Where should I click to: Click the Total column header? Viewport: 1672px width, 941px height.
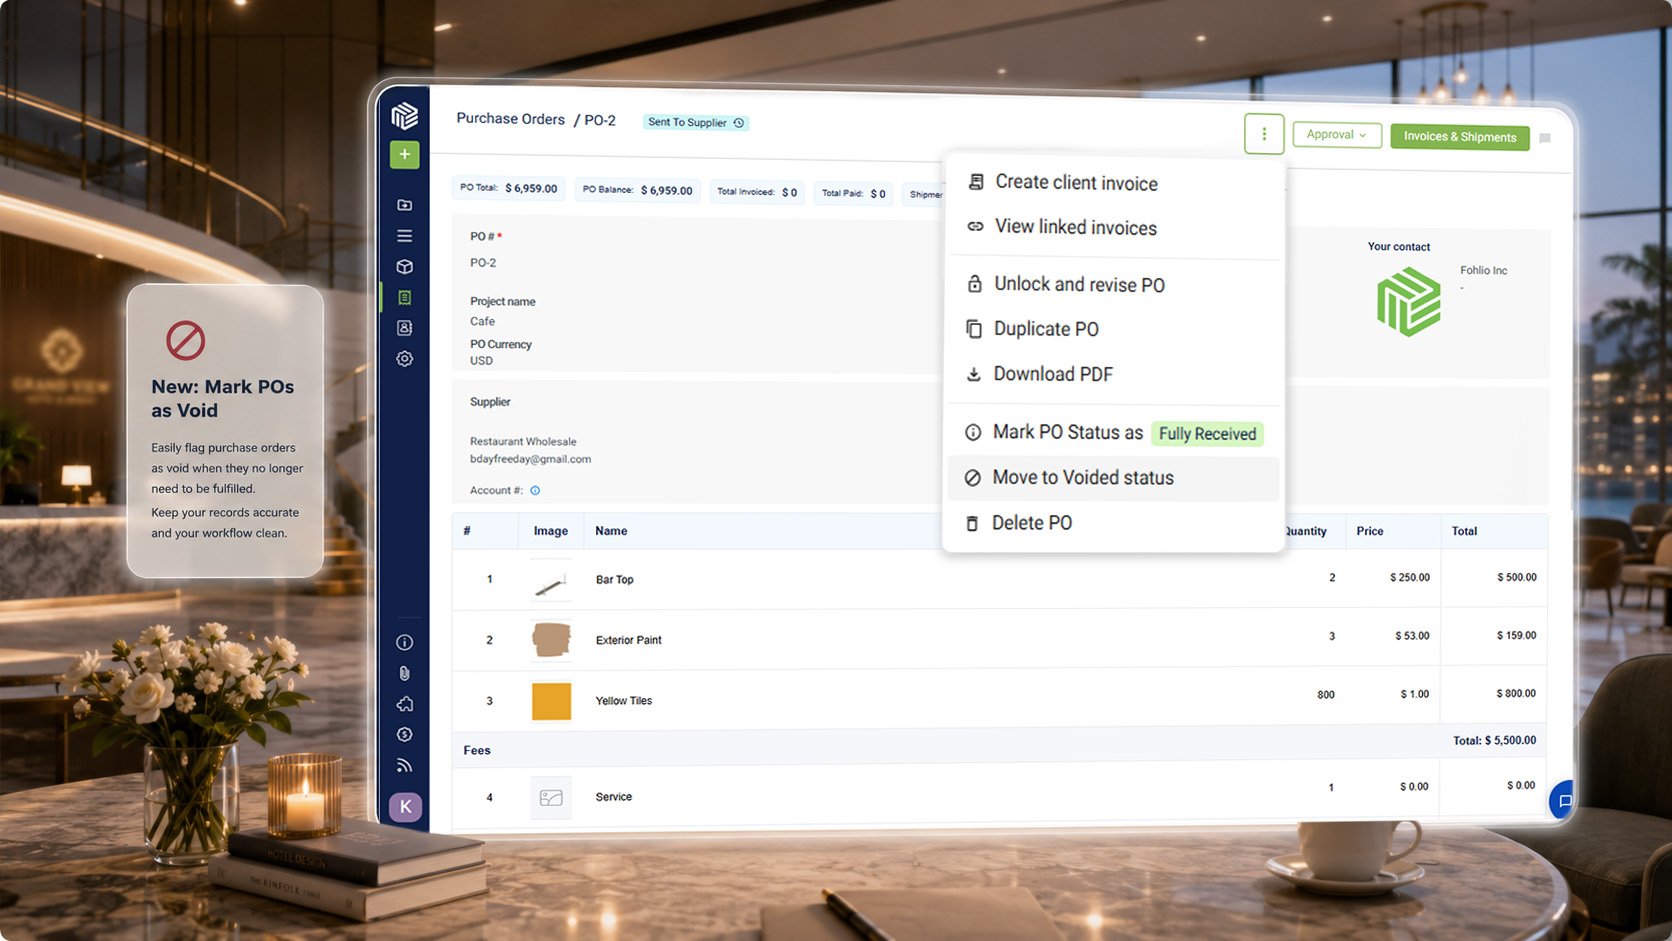1464,531
